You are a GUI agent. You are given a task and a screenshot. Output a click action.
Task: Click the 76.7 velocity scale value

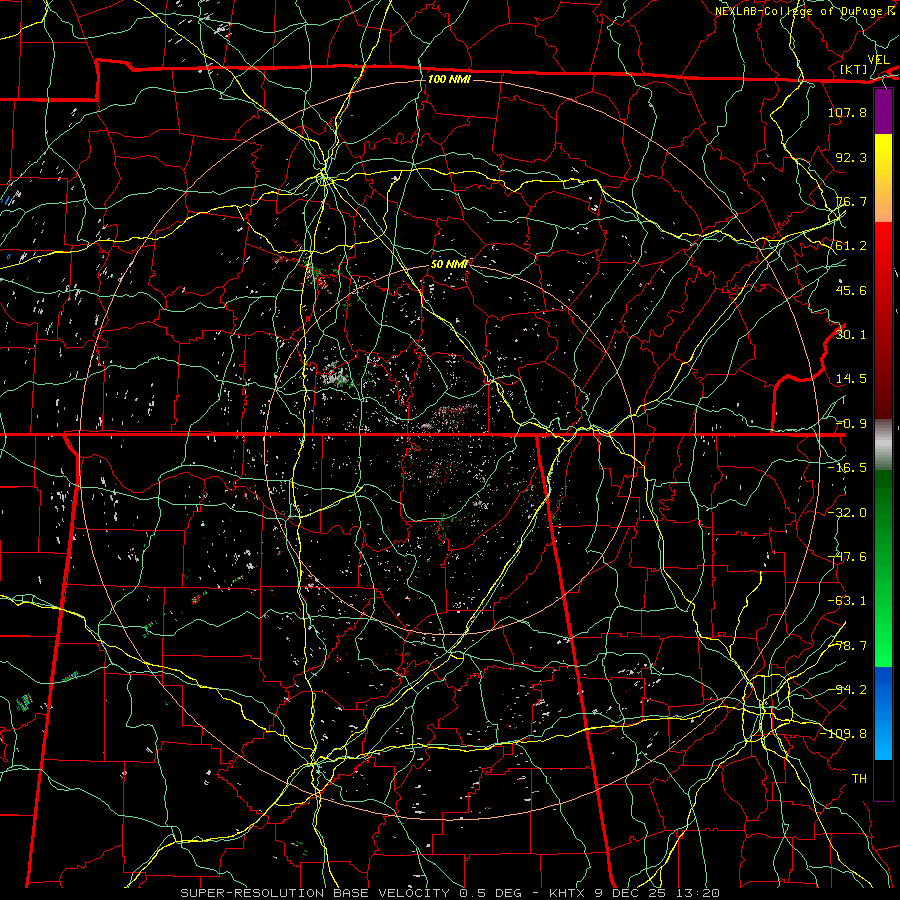pyautogui.click(x=851, y=201)
